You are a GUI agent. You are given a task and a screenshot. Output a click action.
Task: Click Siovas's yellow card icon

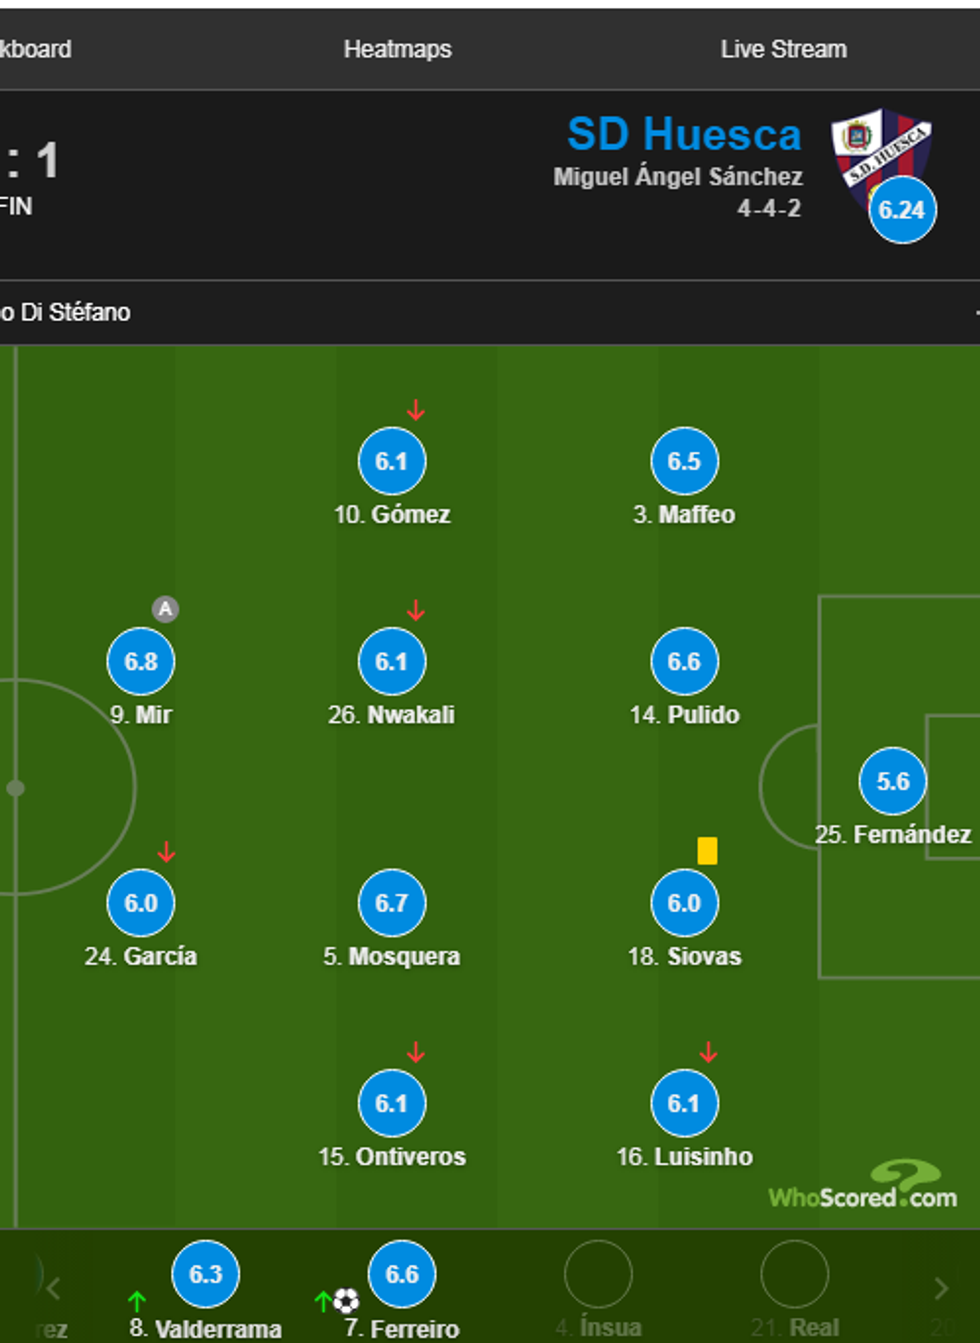[707, 851]
